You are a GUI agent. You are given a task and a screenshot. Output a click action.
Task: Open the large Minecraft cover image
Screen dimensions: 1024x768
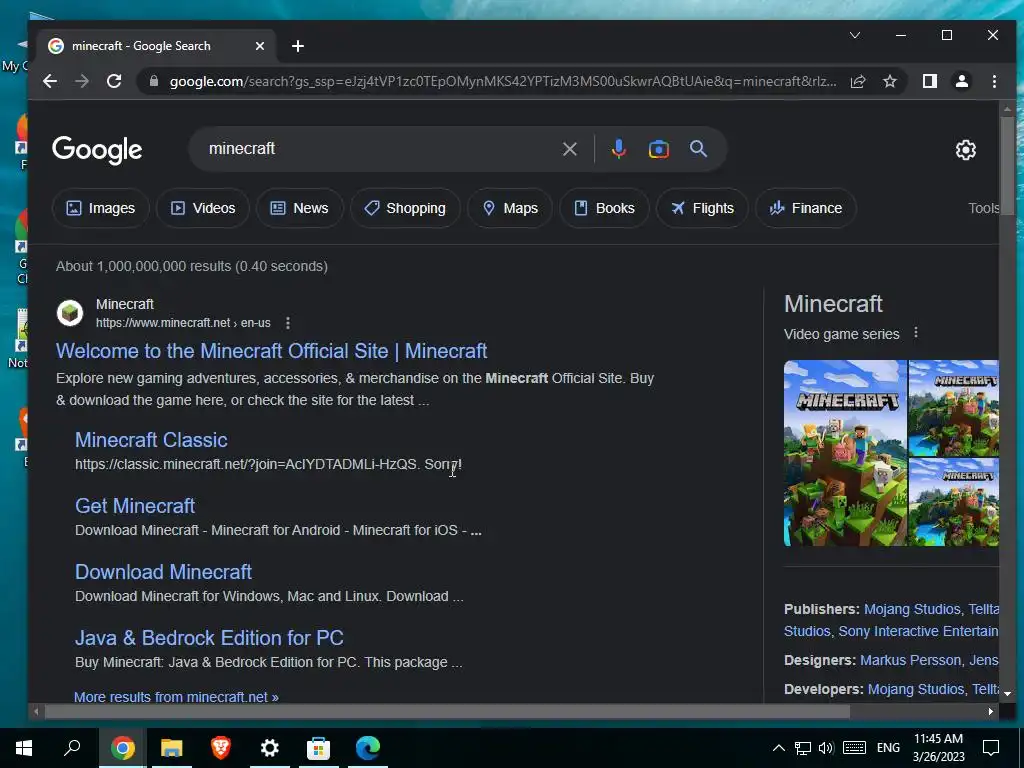point(845,453)
